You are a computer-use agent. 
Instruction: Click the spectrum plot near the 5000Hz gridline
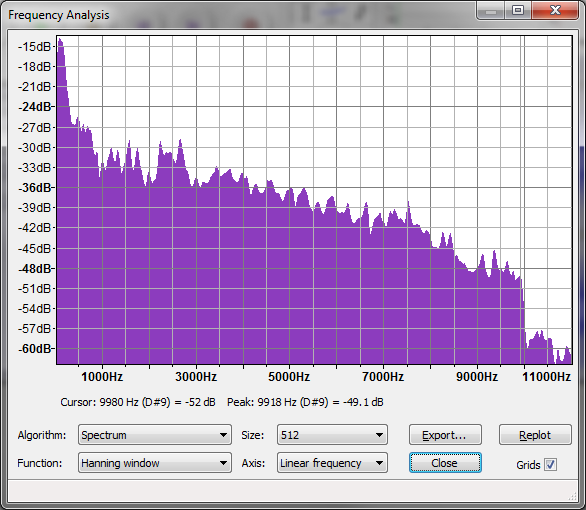[x=290, y=262]
